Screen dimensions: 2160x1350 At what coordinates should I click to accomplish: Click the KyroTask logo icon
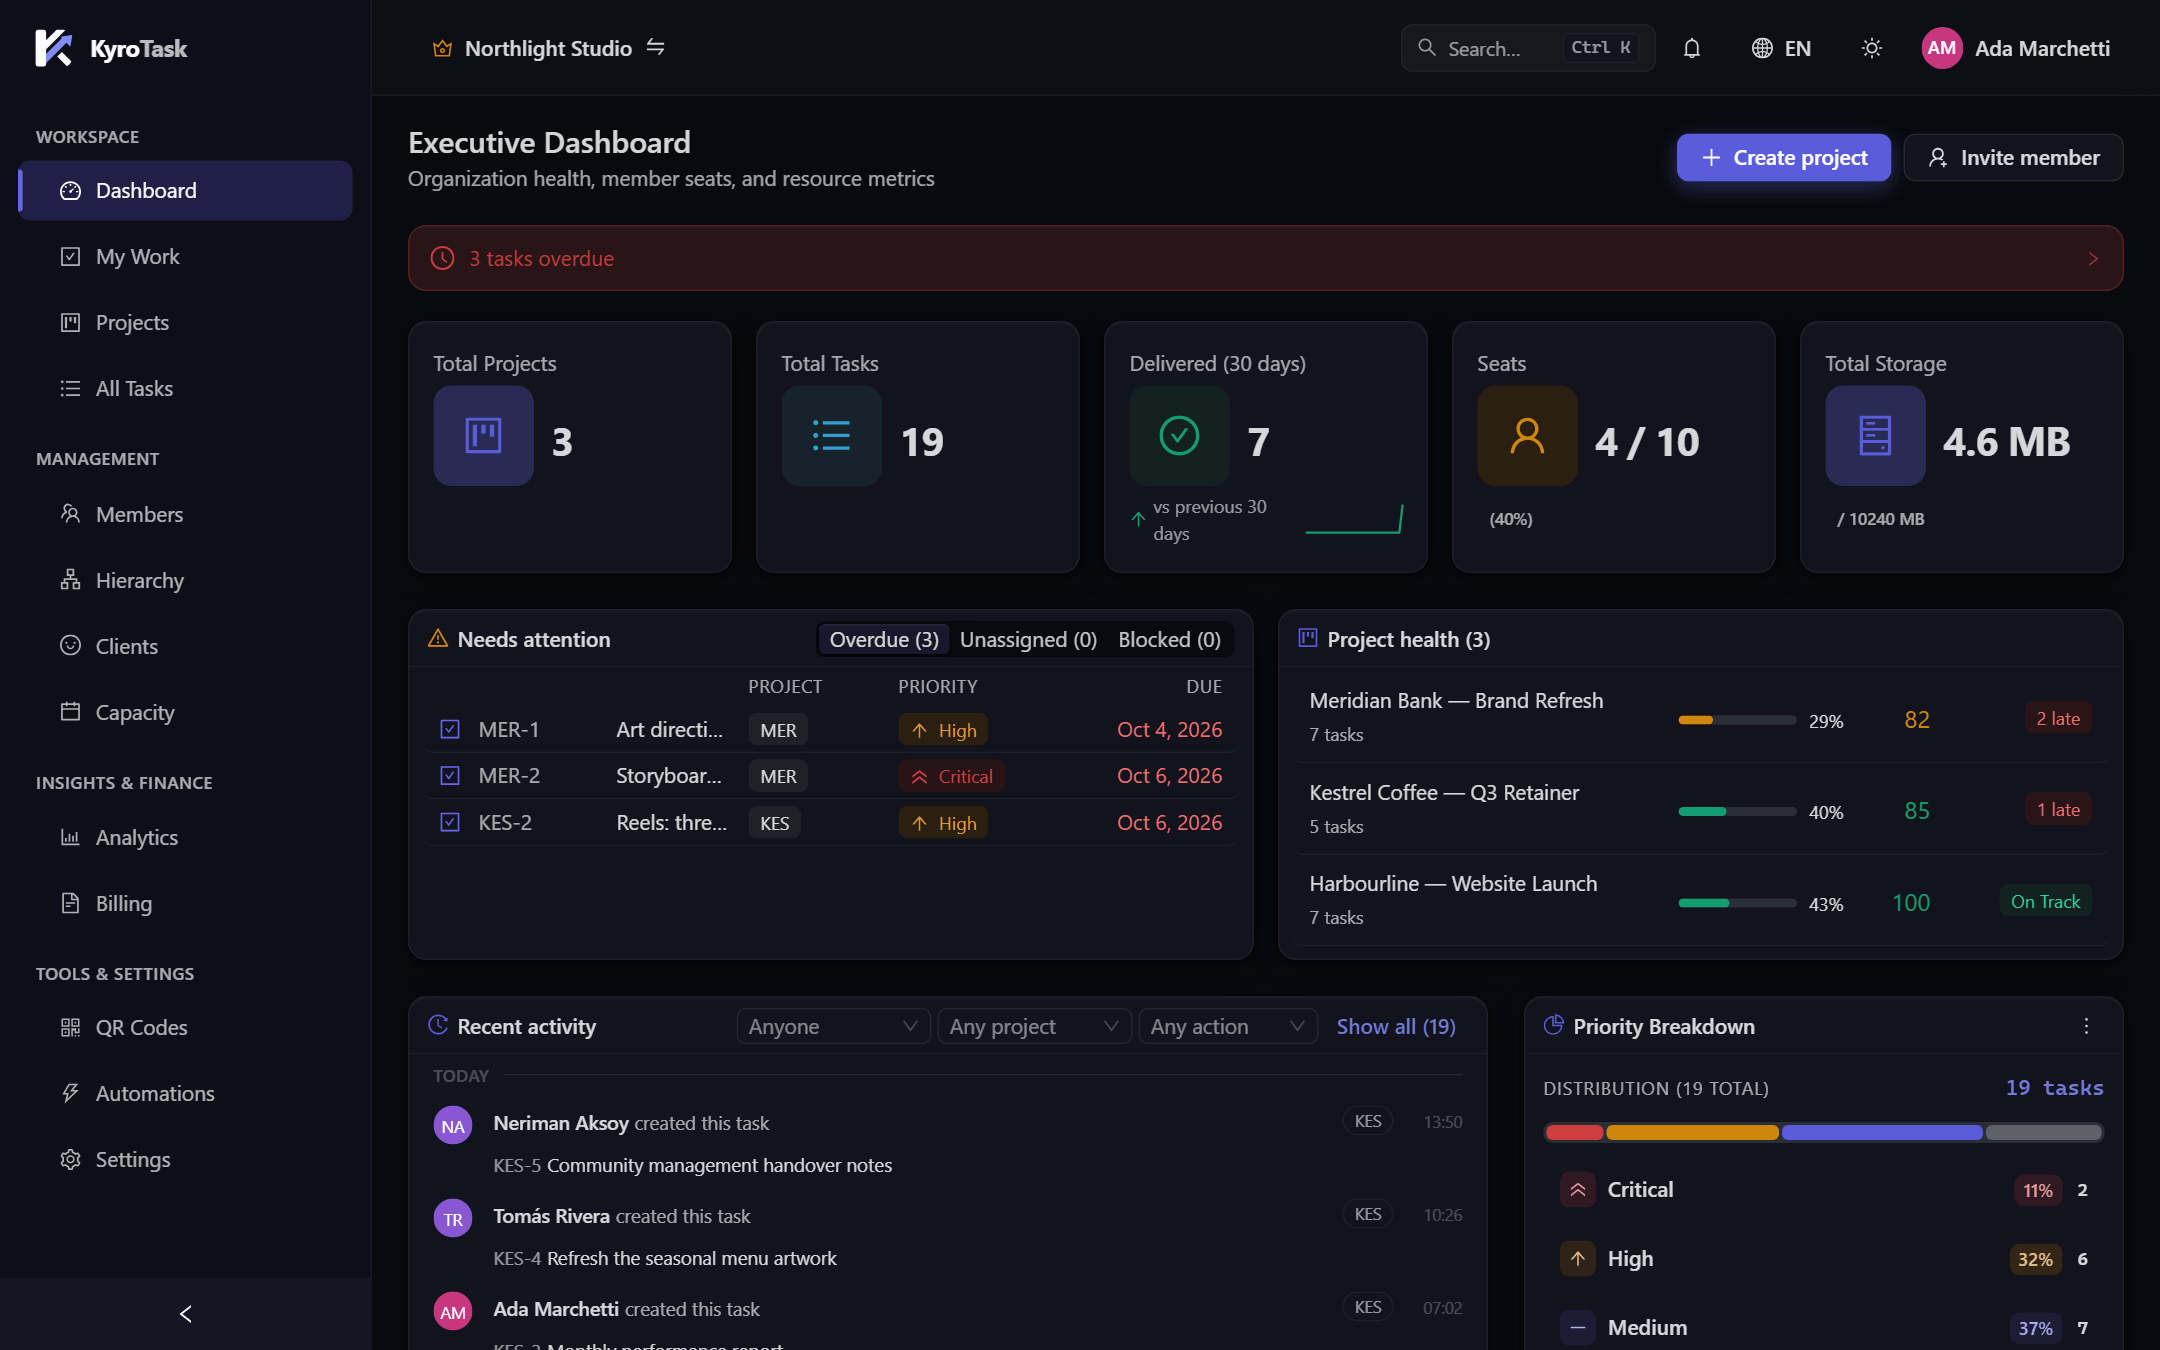53,48
